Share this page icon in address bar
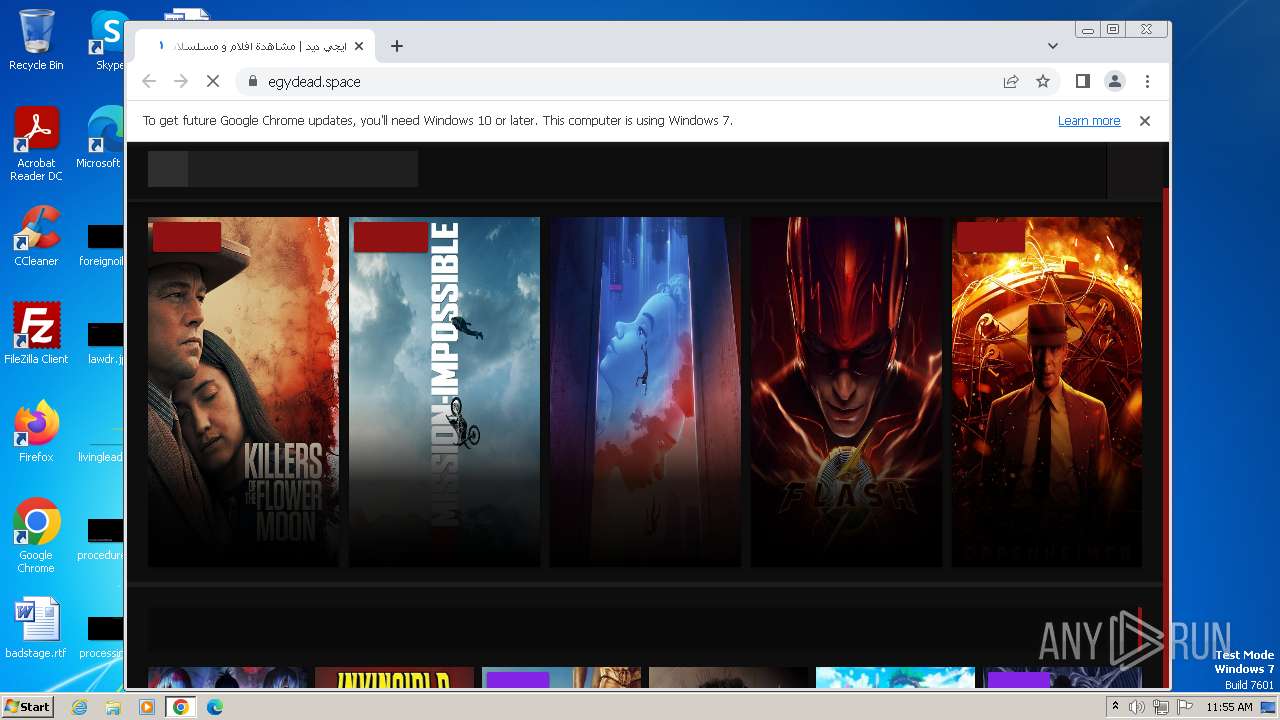Viewport: 1280px width, 720px height. 1011,82
